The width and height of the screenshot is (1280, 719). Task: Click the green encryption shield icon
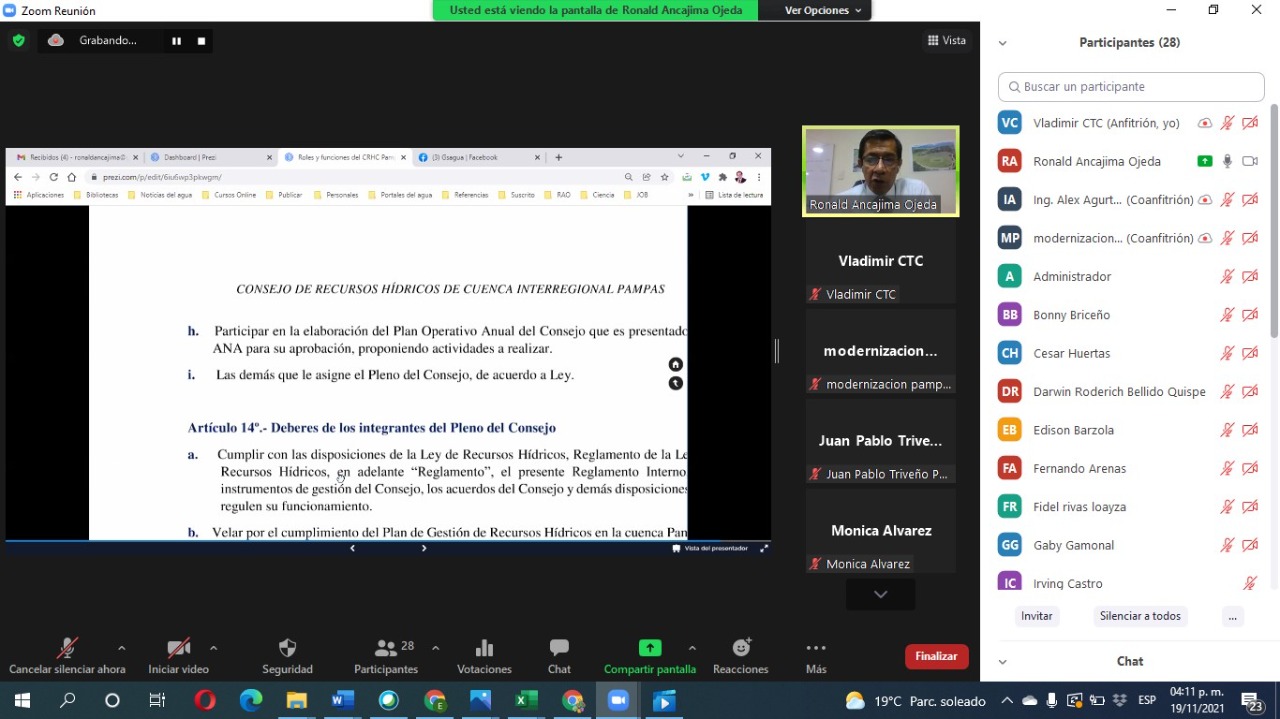click(18, 41)
